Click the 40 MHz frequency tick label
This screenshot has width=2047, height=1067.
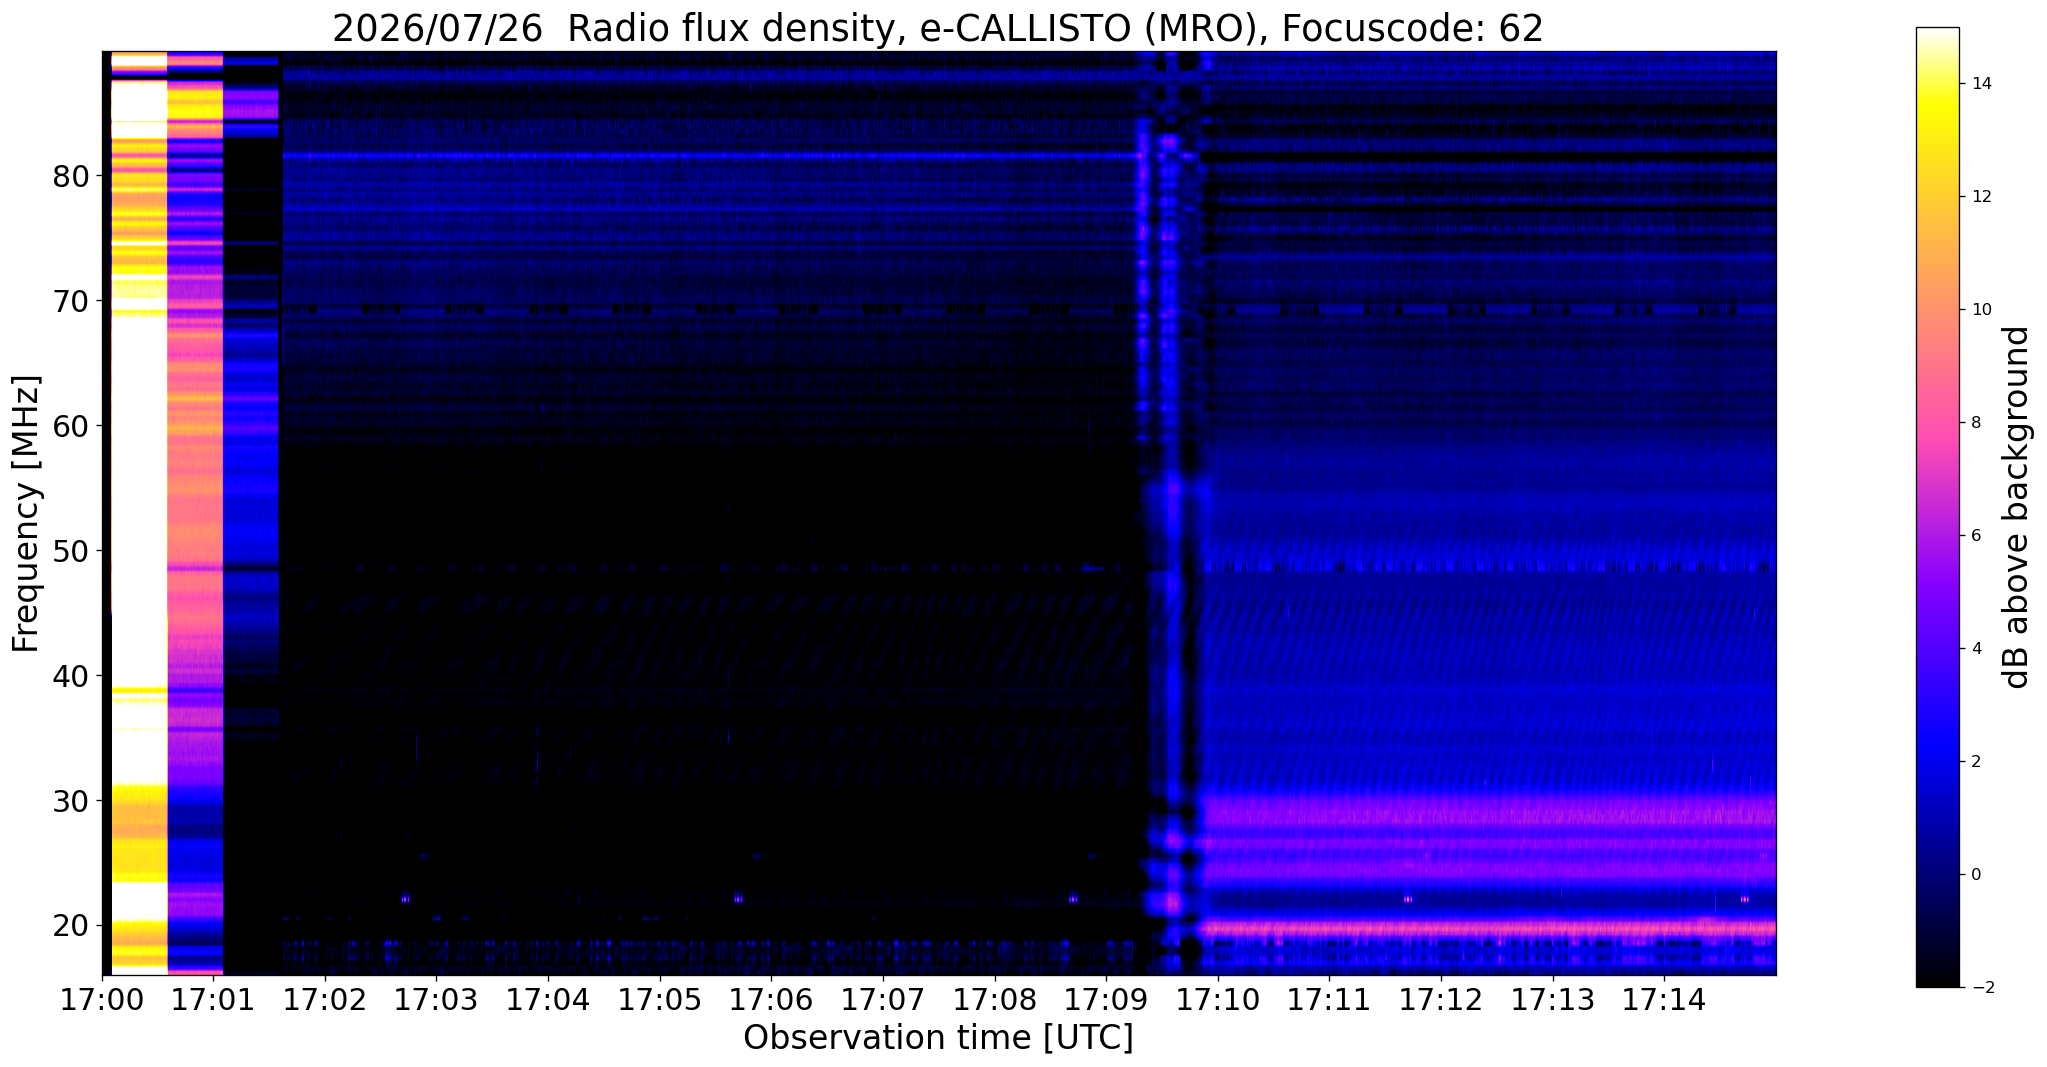(x=71, y=677)
